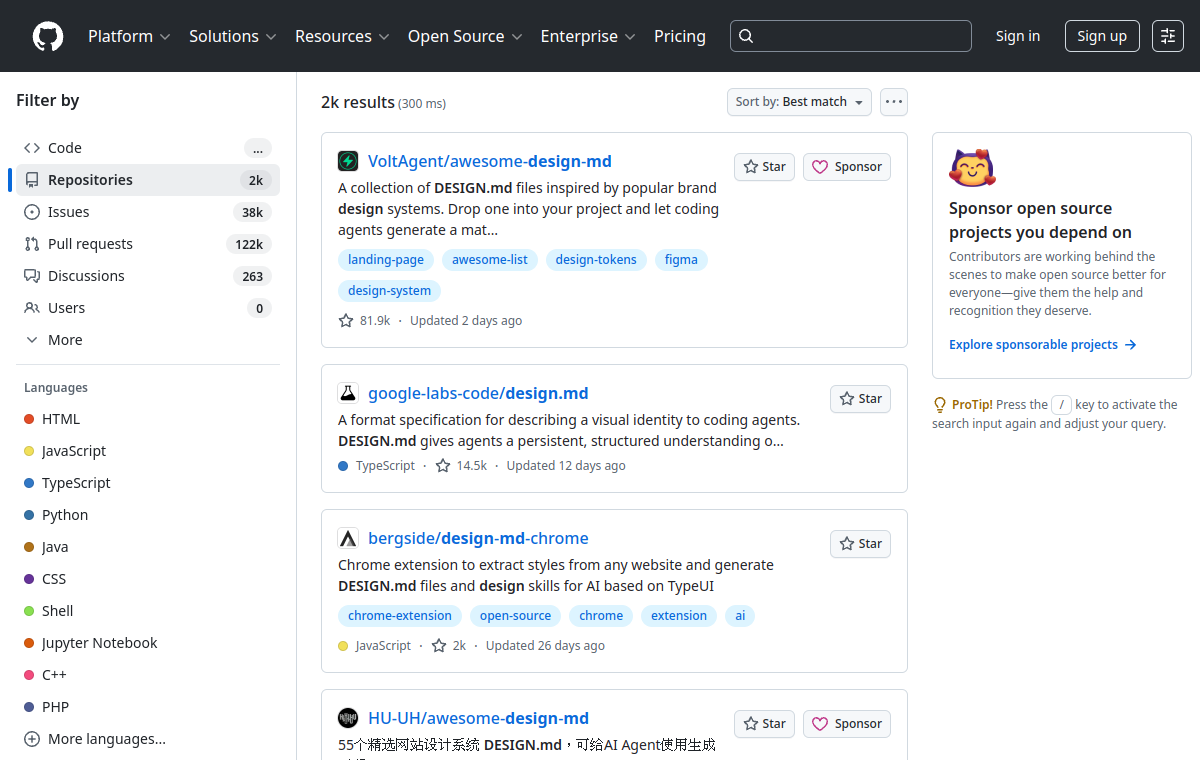This screenshot has width=1200, height=760.
Task: Open the Open Source menu
Action: pos(465,36)
